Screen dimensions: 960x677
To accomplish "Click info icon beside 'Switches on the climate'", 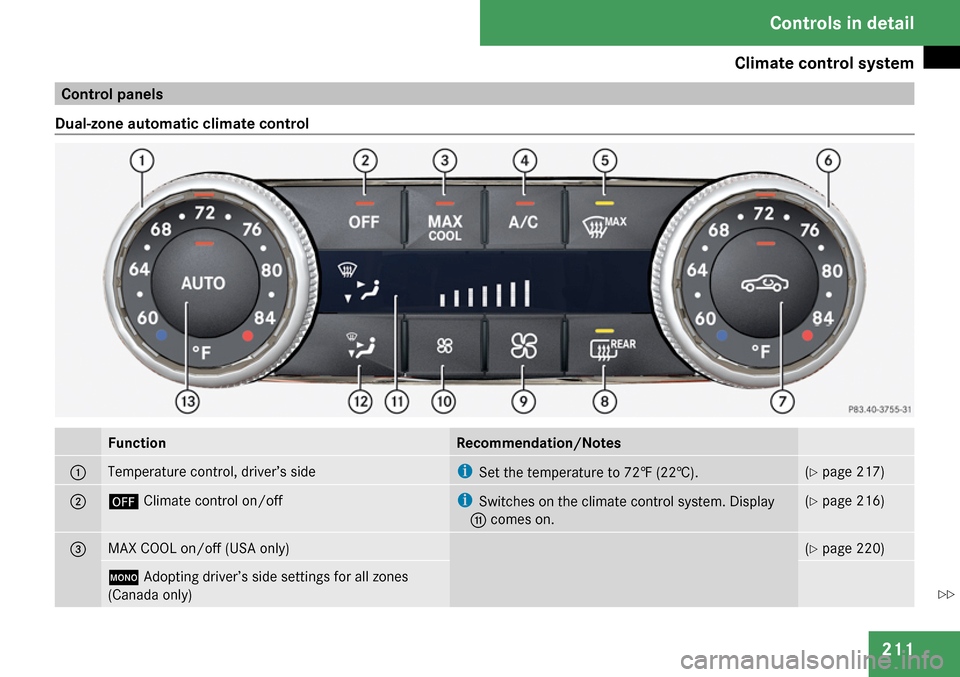I will coord(465,500).
